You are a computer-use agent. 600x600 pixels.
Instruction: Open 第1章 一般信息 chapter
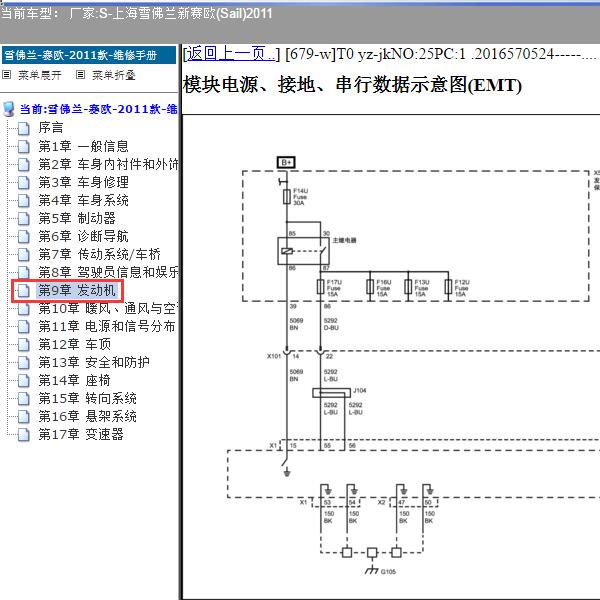[83, 146]
